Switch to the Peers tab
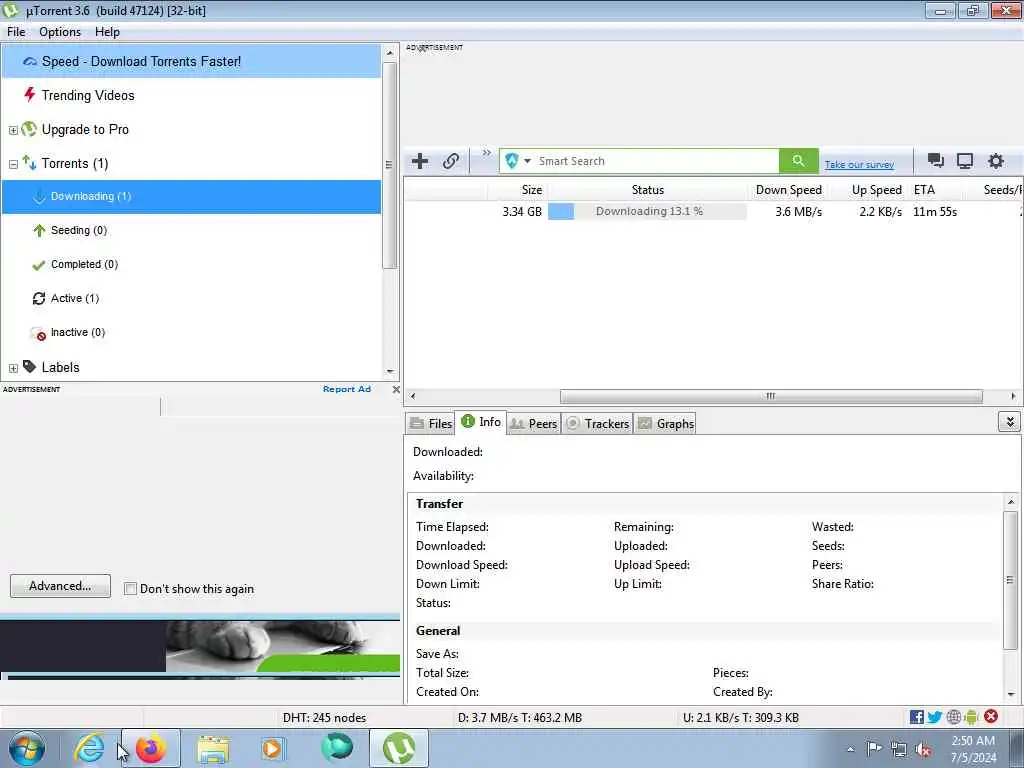 (x=534, y=423)
